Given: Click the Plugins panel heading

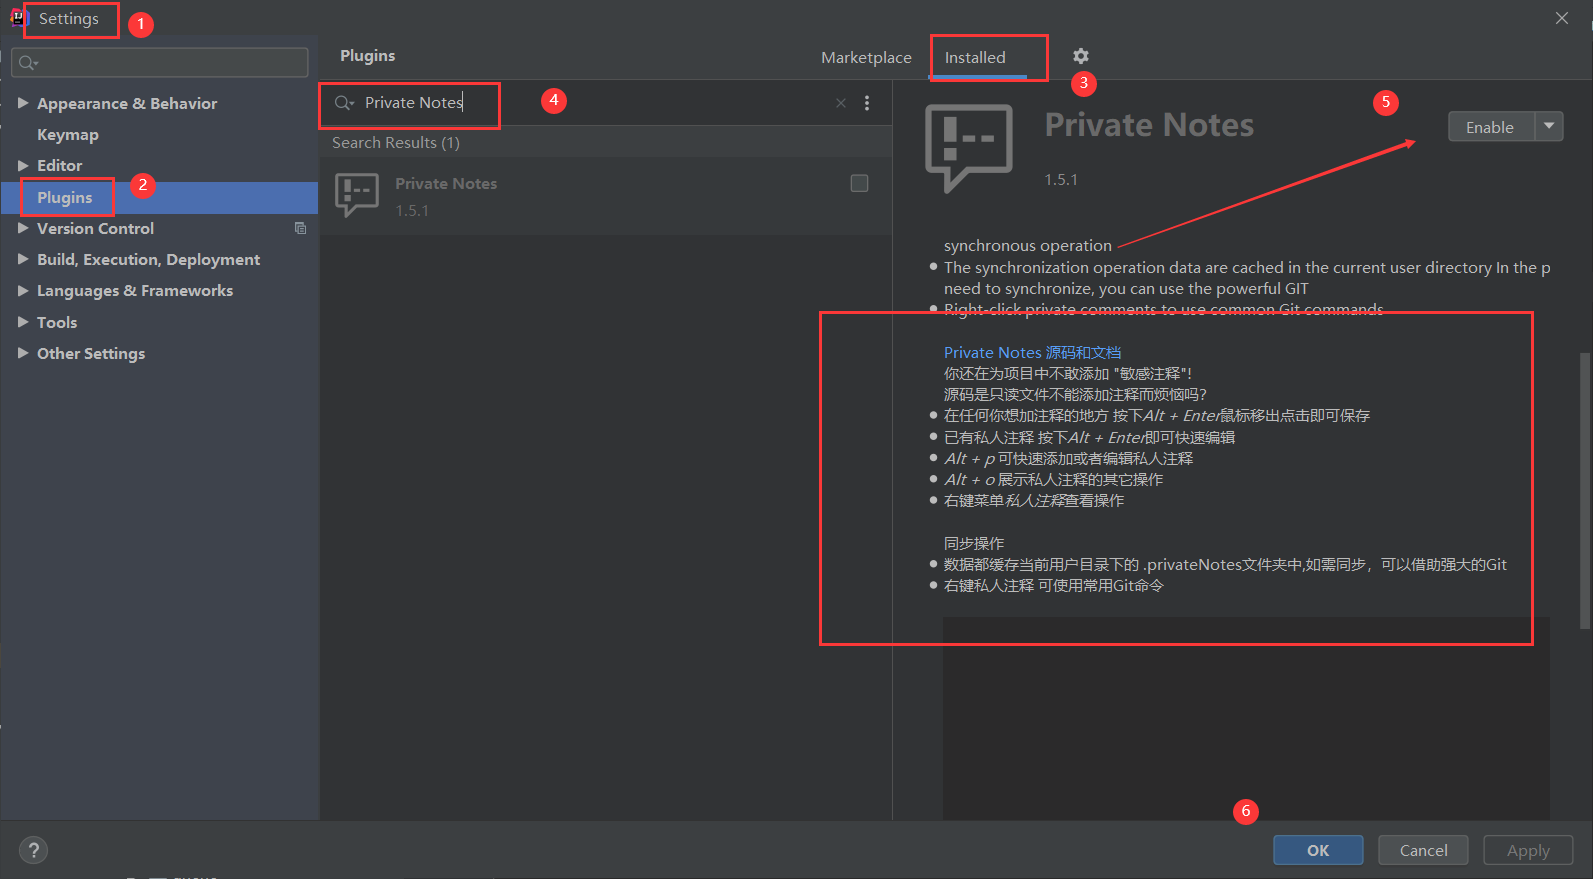Looking at the screenshot, I should [367, 56].
